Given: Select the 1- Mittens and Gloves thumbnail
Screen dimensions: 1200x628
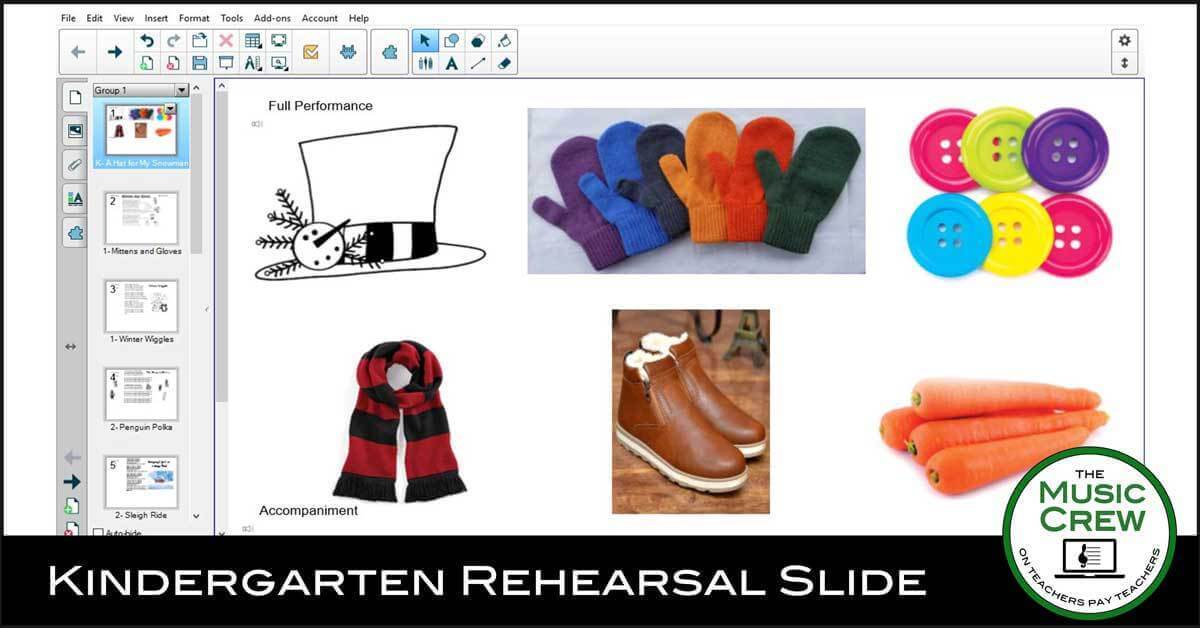Looking at the screenshot, I should 141,220.
